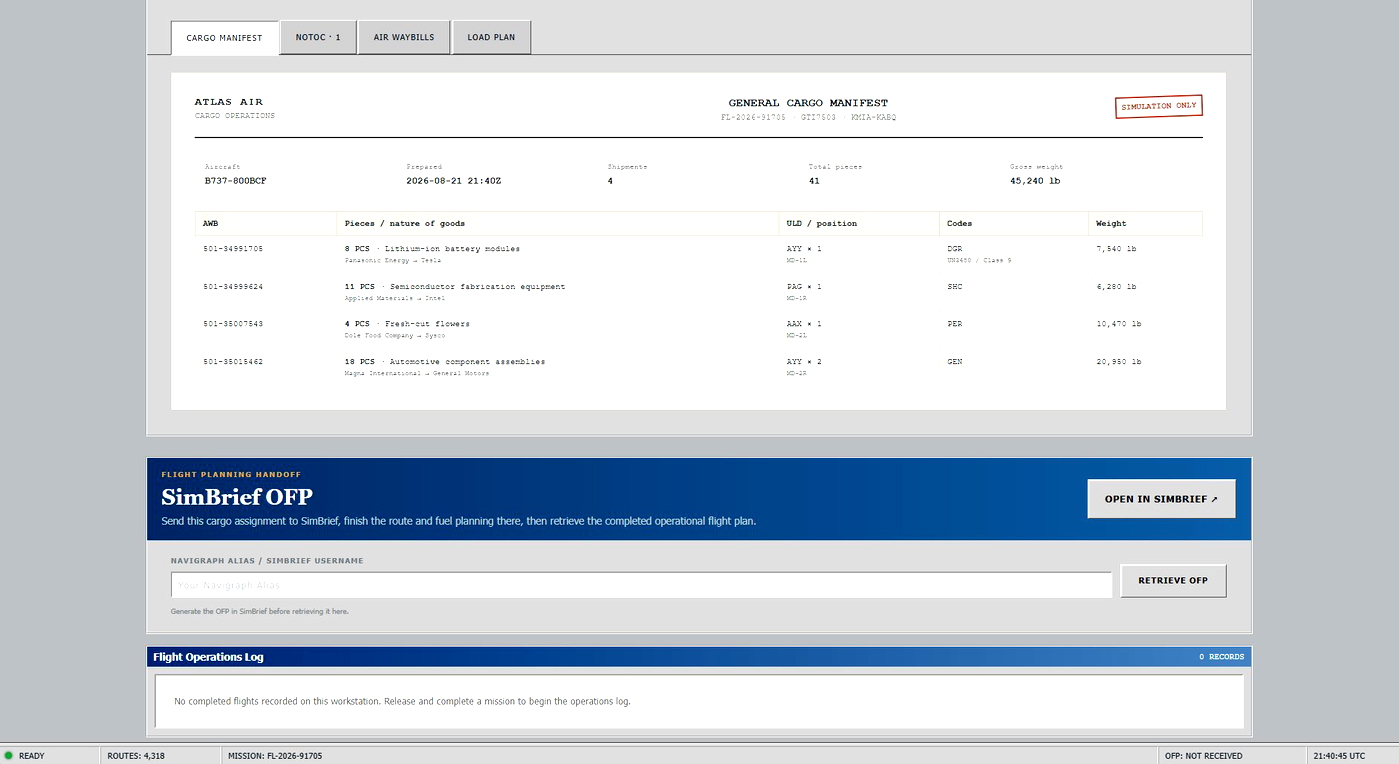This screenshot has height=764, width=1399.
Task: Click the Pieces / nature of goods header
Action: point(558,224)
